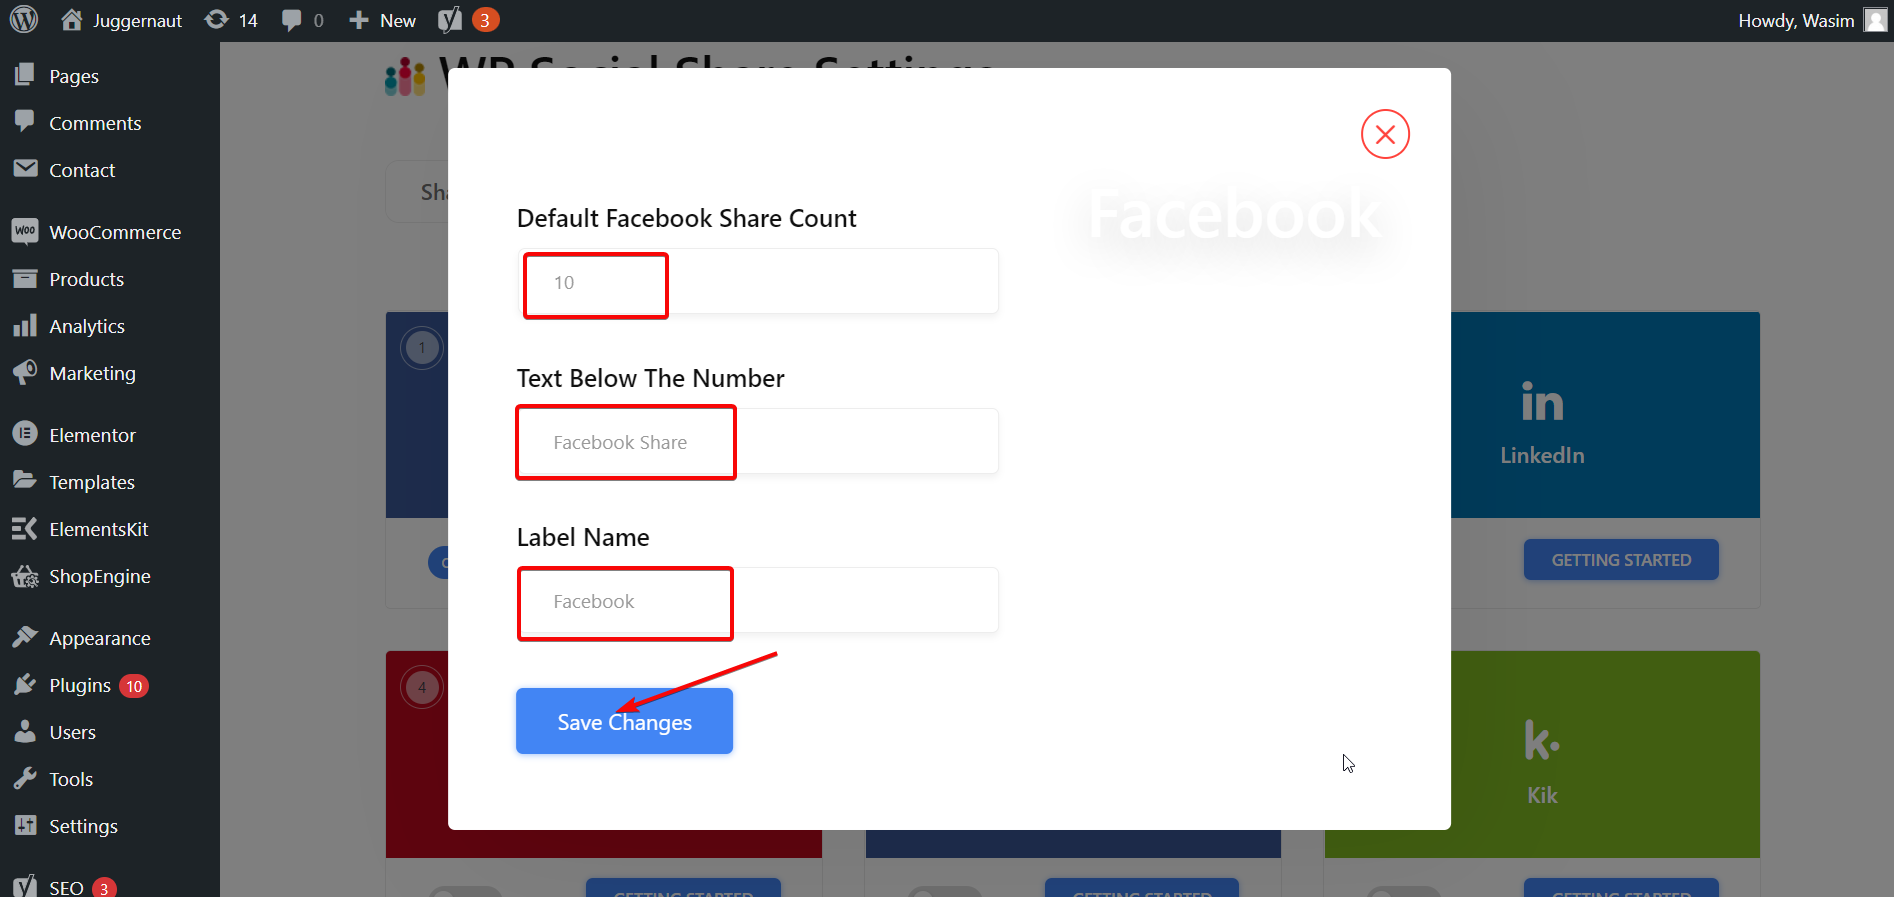The width and height of the screenshot is (1894, 897).
Task: Click the Contact envelope icon
Action: point(25,168)
